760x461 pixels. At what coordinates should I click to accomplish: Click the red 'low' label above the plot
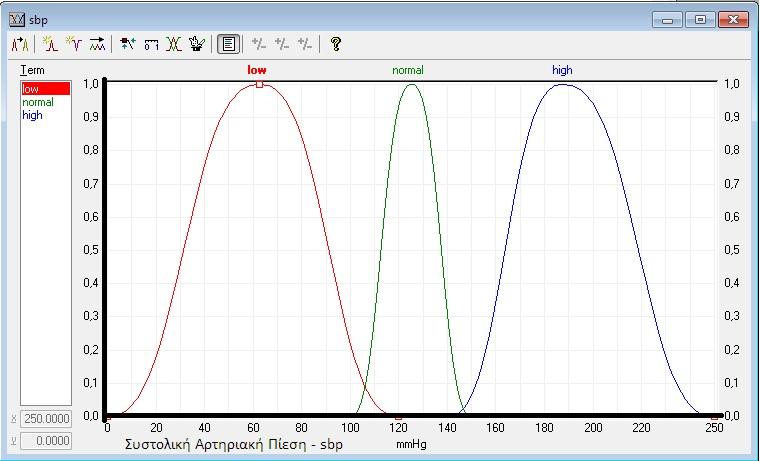(x=257, y=70)
